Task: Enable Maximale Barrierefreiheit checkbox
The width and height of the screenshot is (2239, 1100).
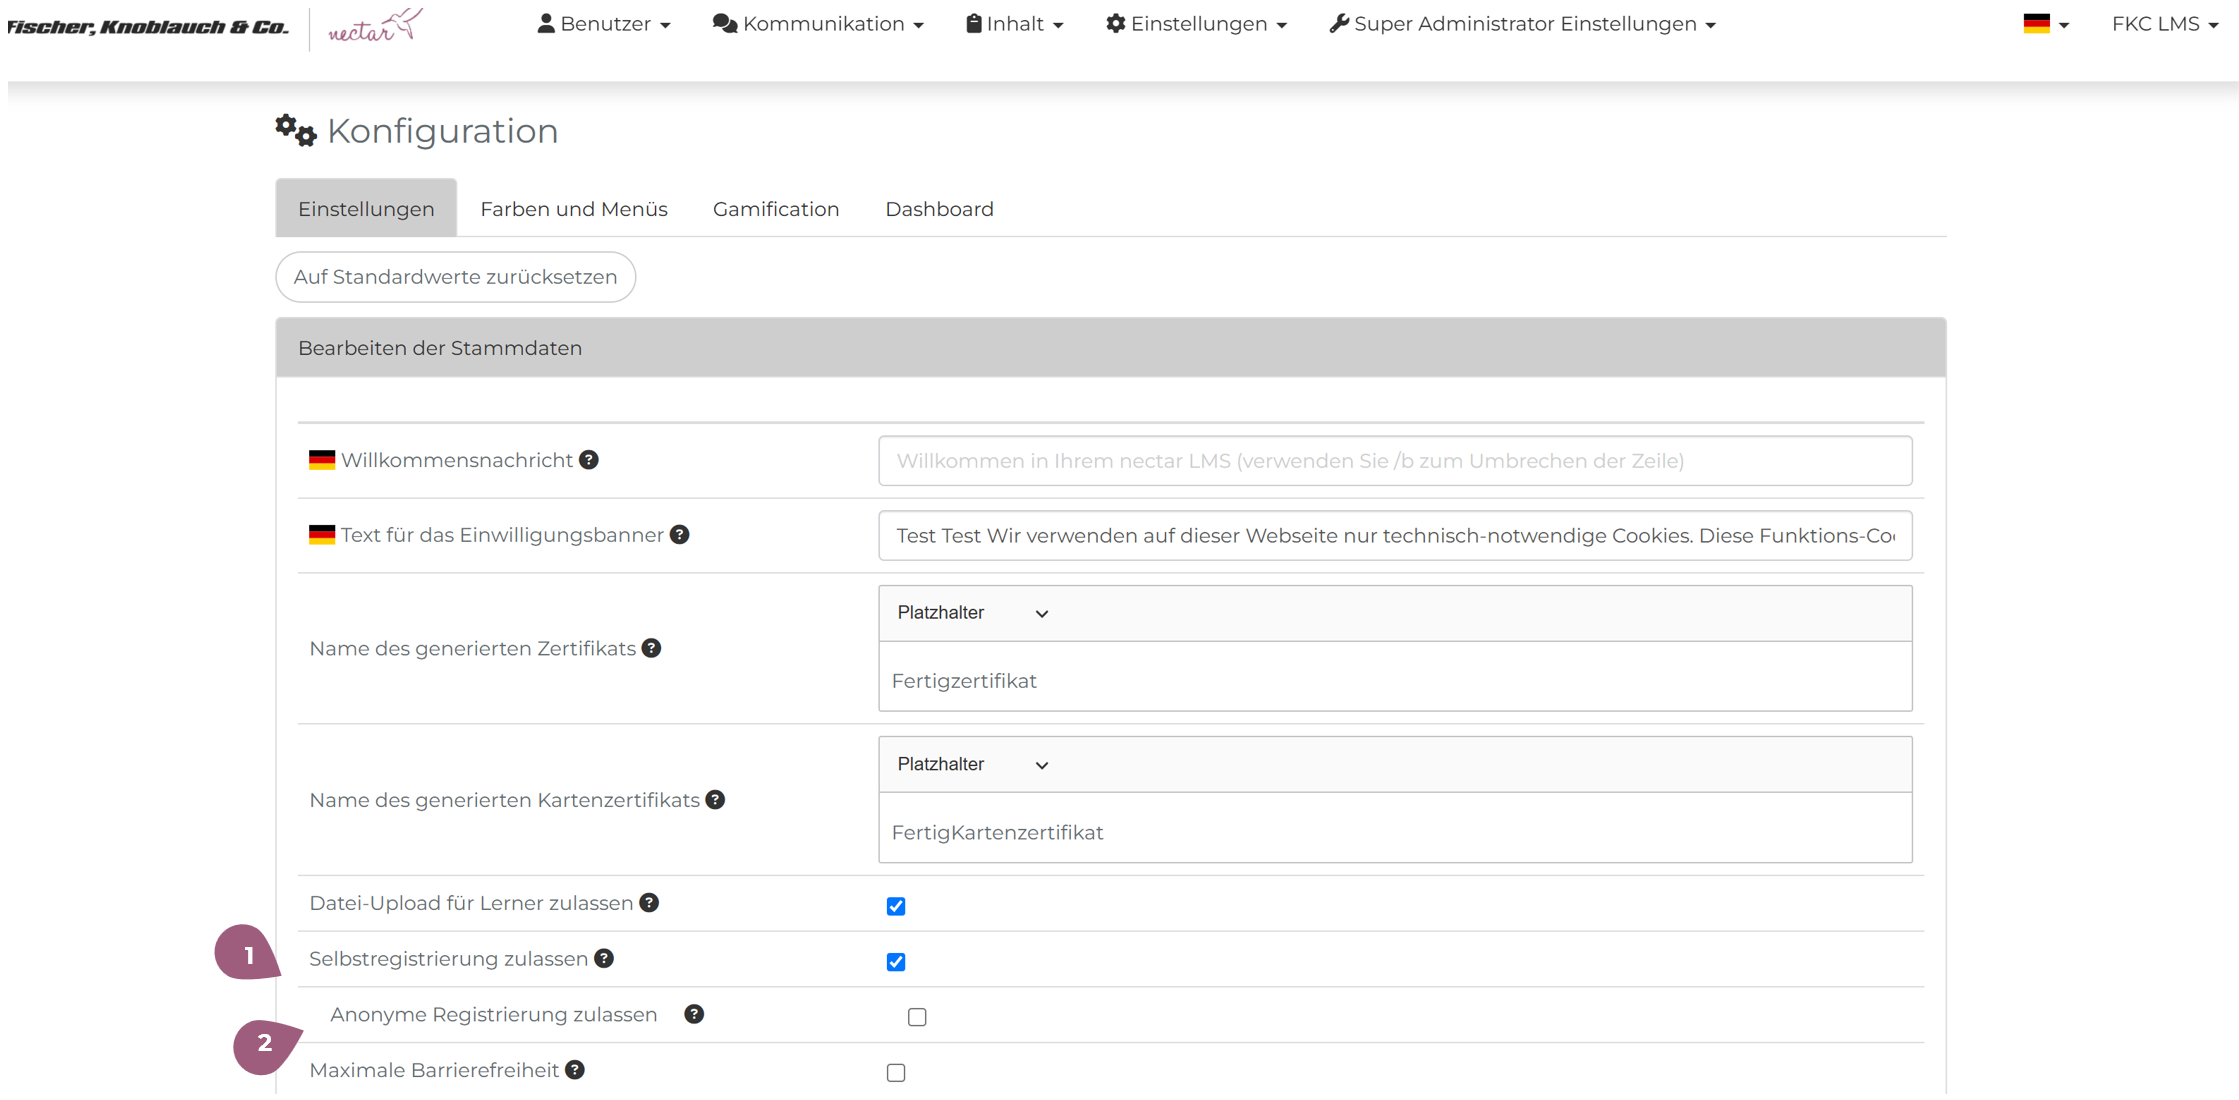Action: (896, 1073)
